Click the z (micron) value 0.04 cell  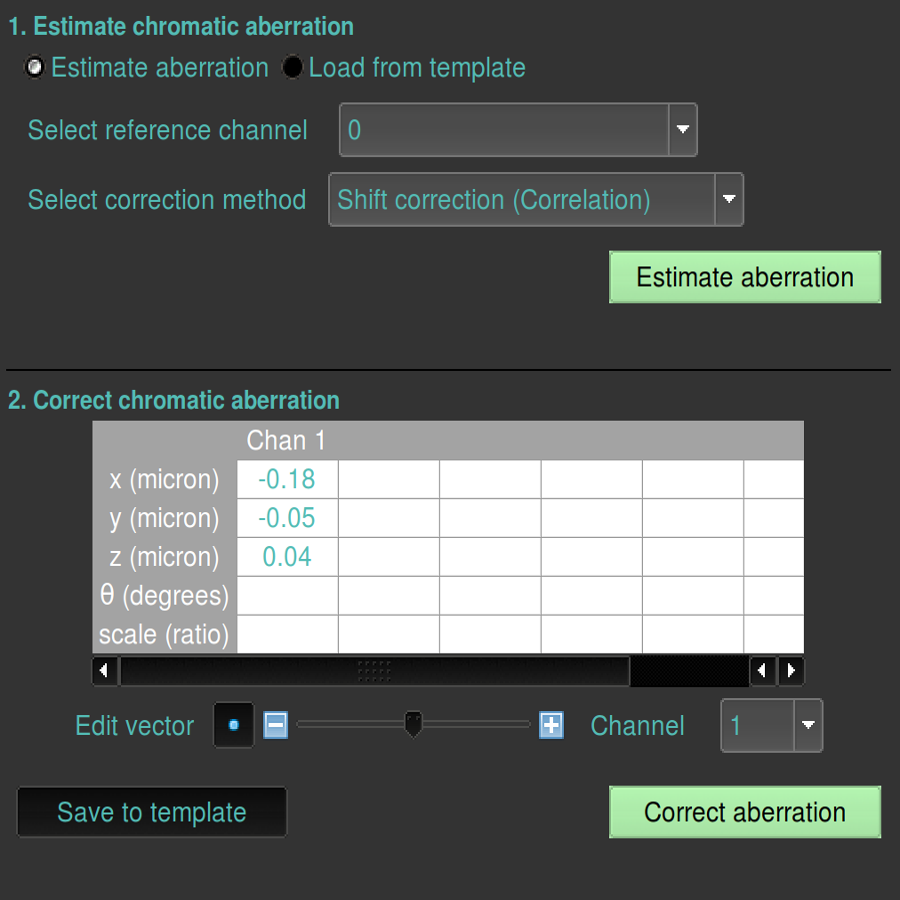pos(287,557)
